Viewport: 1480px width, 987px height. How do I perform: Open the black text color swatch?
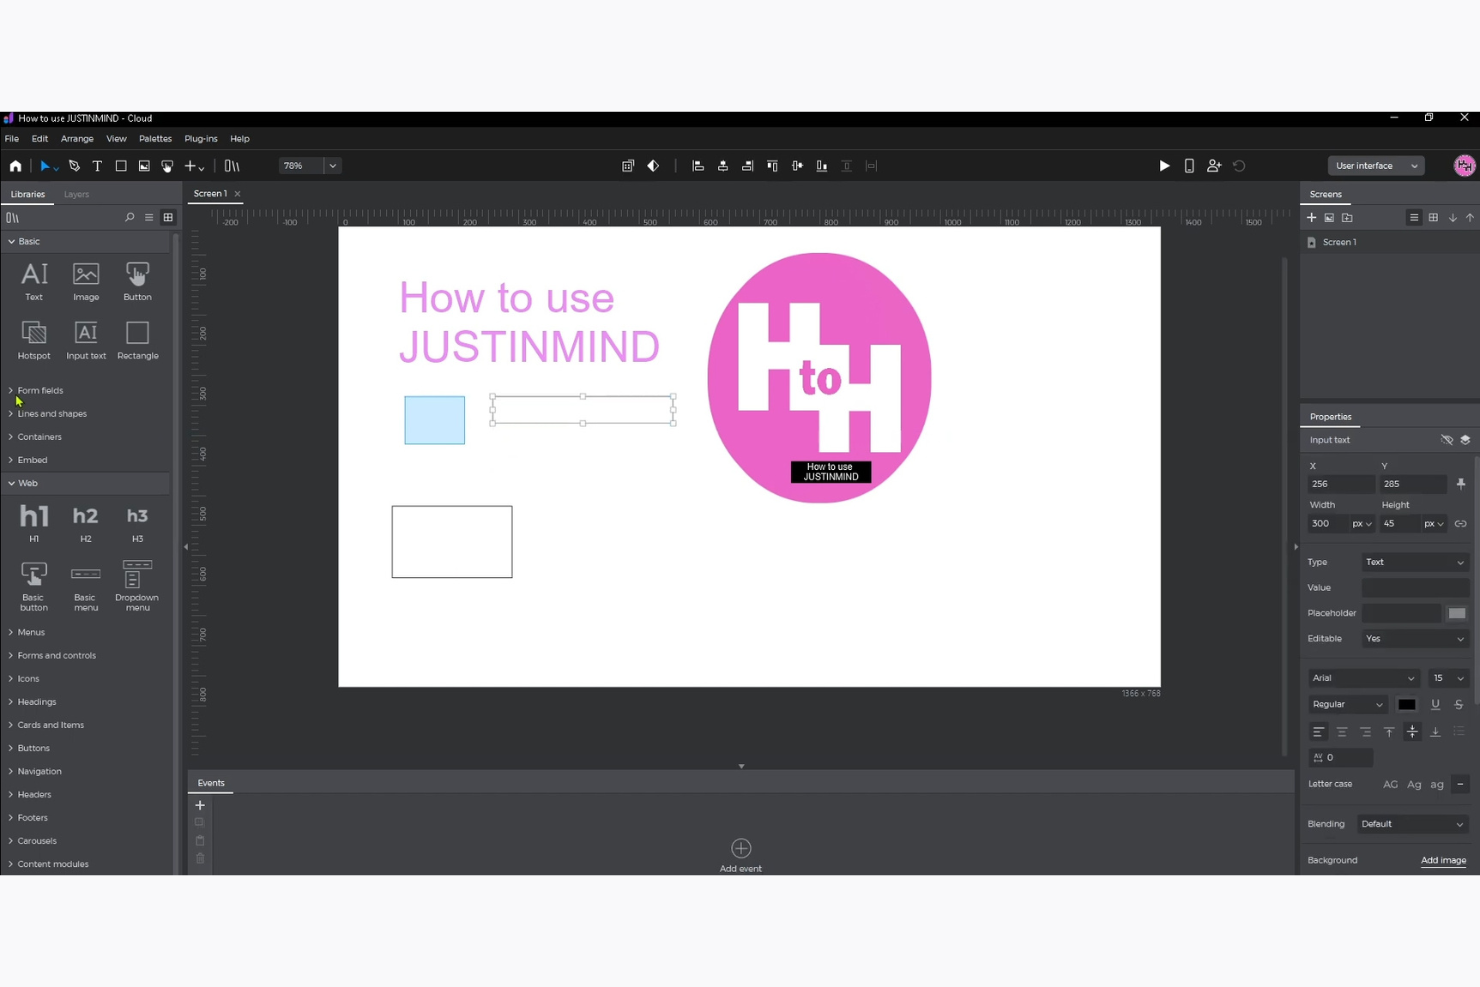1407,705
